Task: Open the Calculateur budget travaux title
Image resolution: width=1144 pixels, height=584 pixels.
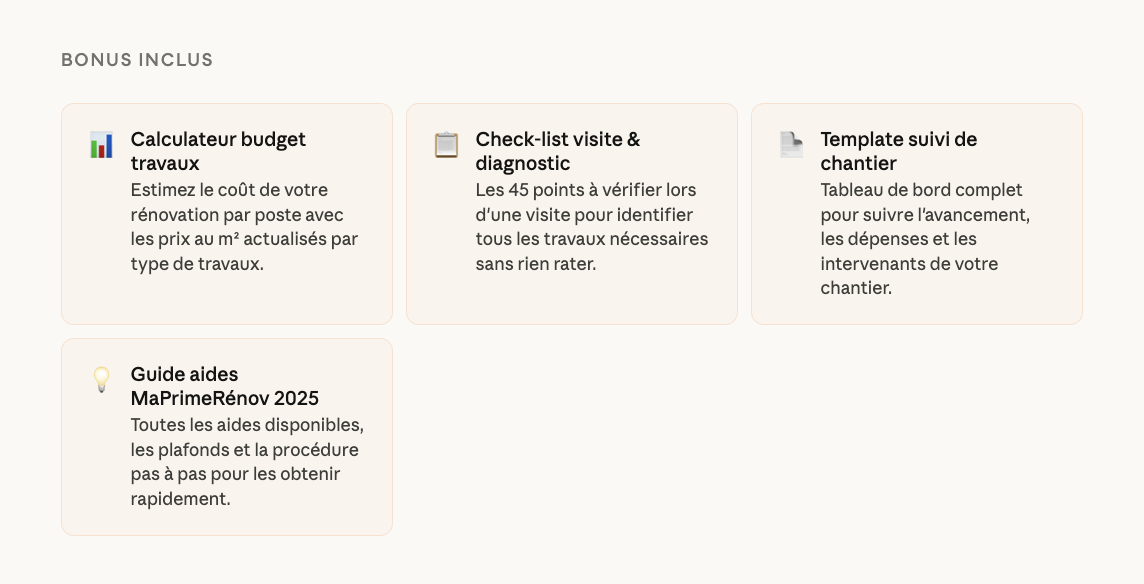Action: [218, 151]
